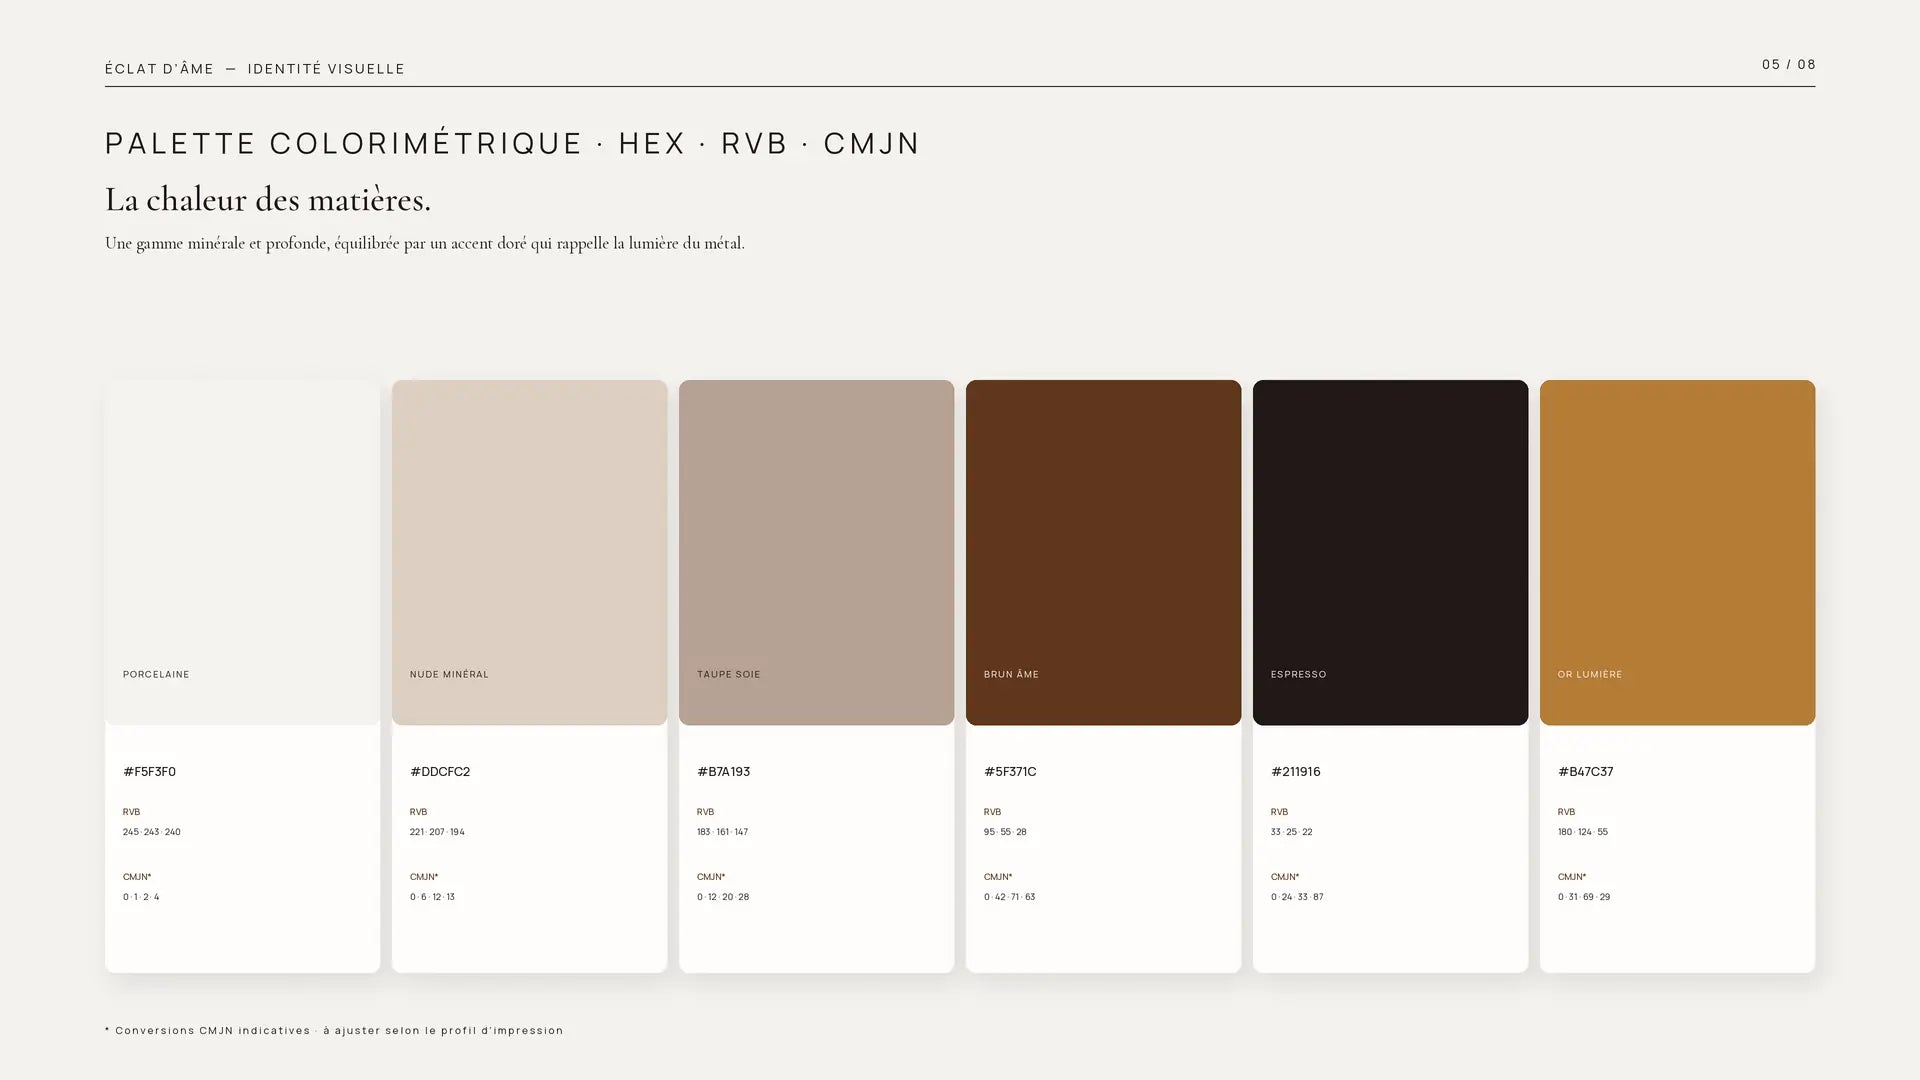The image size is (1920, 1080).
Task: Select the Espresso color swatch
Action: click(x=1390, y=552)
